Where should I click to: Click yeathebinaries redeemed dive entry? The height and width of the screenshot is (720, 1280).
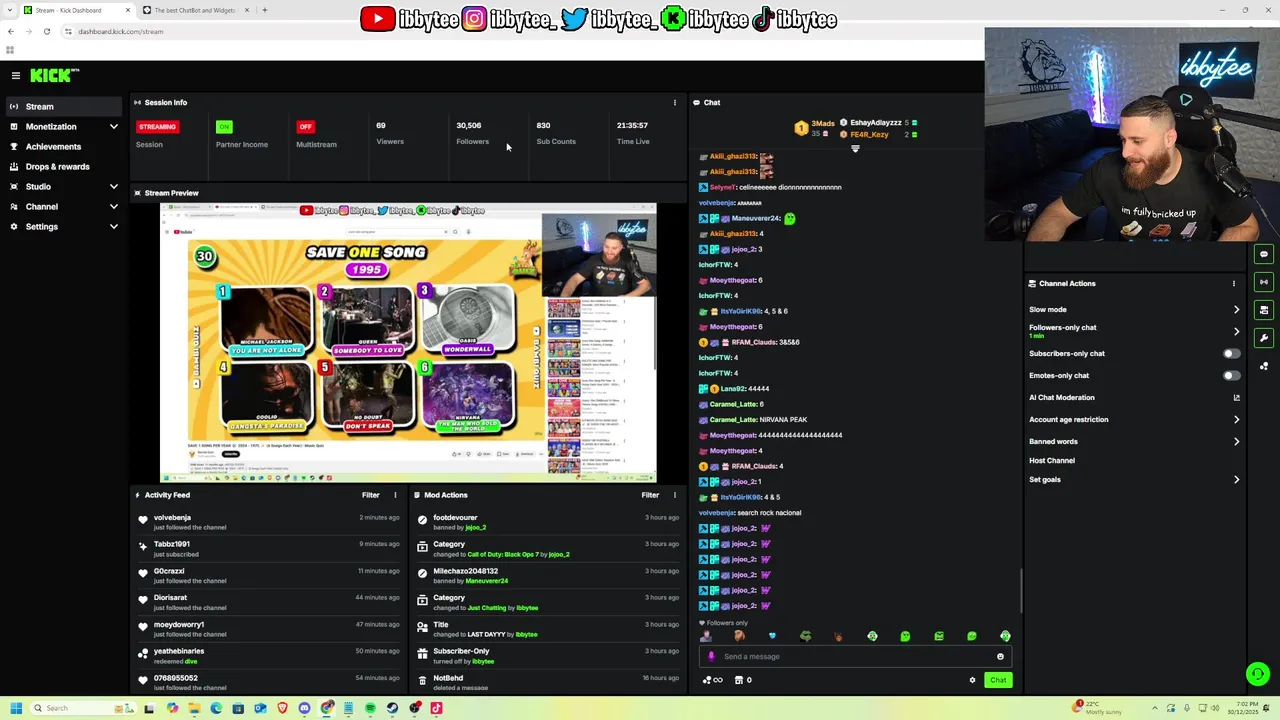click(268, 656)
